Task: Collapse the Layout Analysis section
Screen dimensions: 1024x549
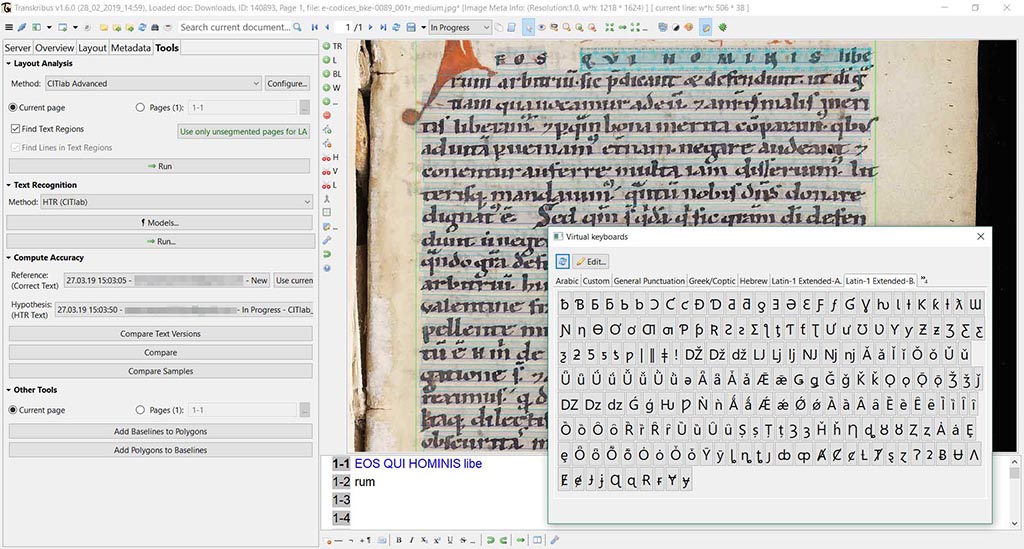Action: (x=8, y=63)
